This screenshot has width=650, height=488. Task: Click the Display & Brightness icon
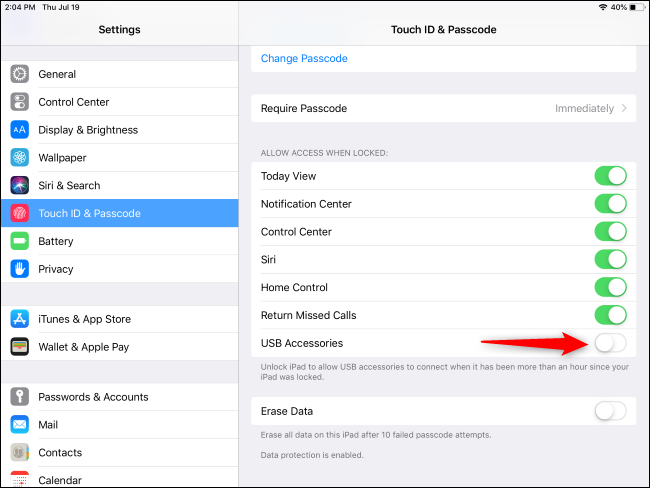20,130
